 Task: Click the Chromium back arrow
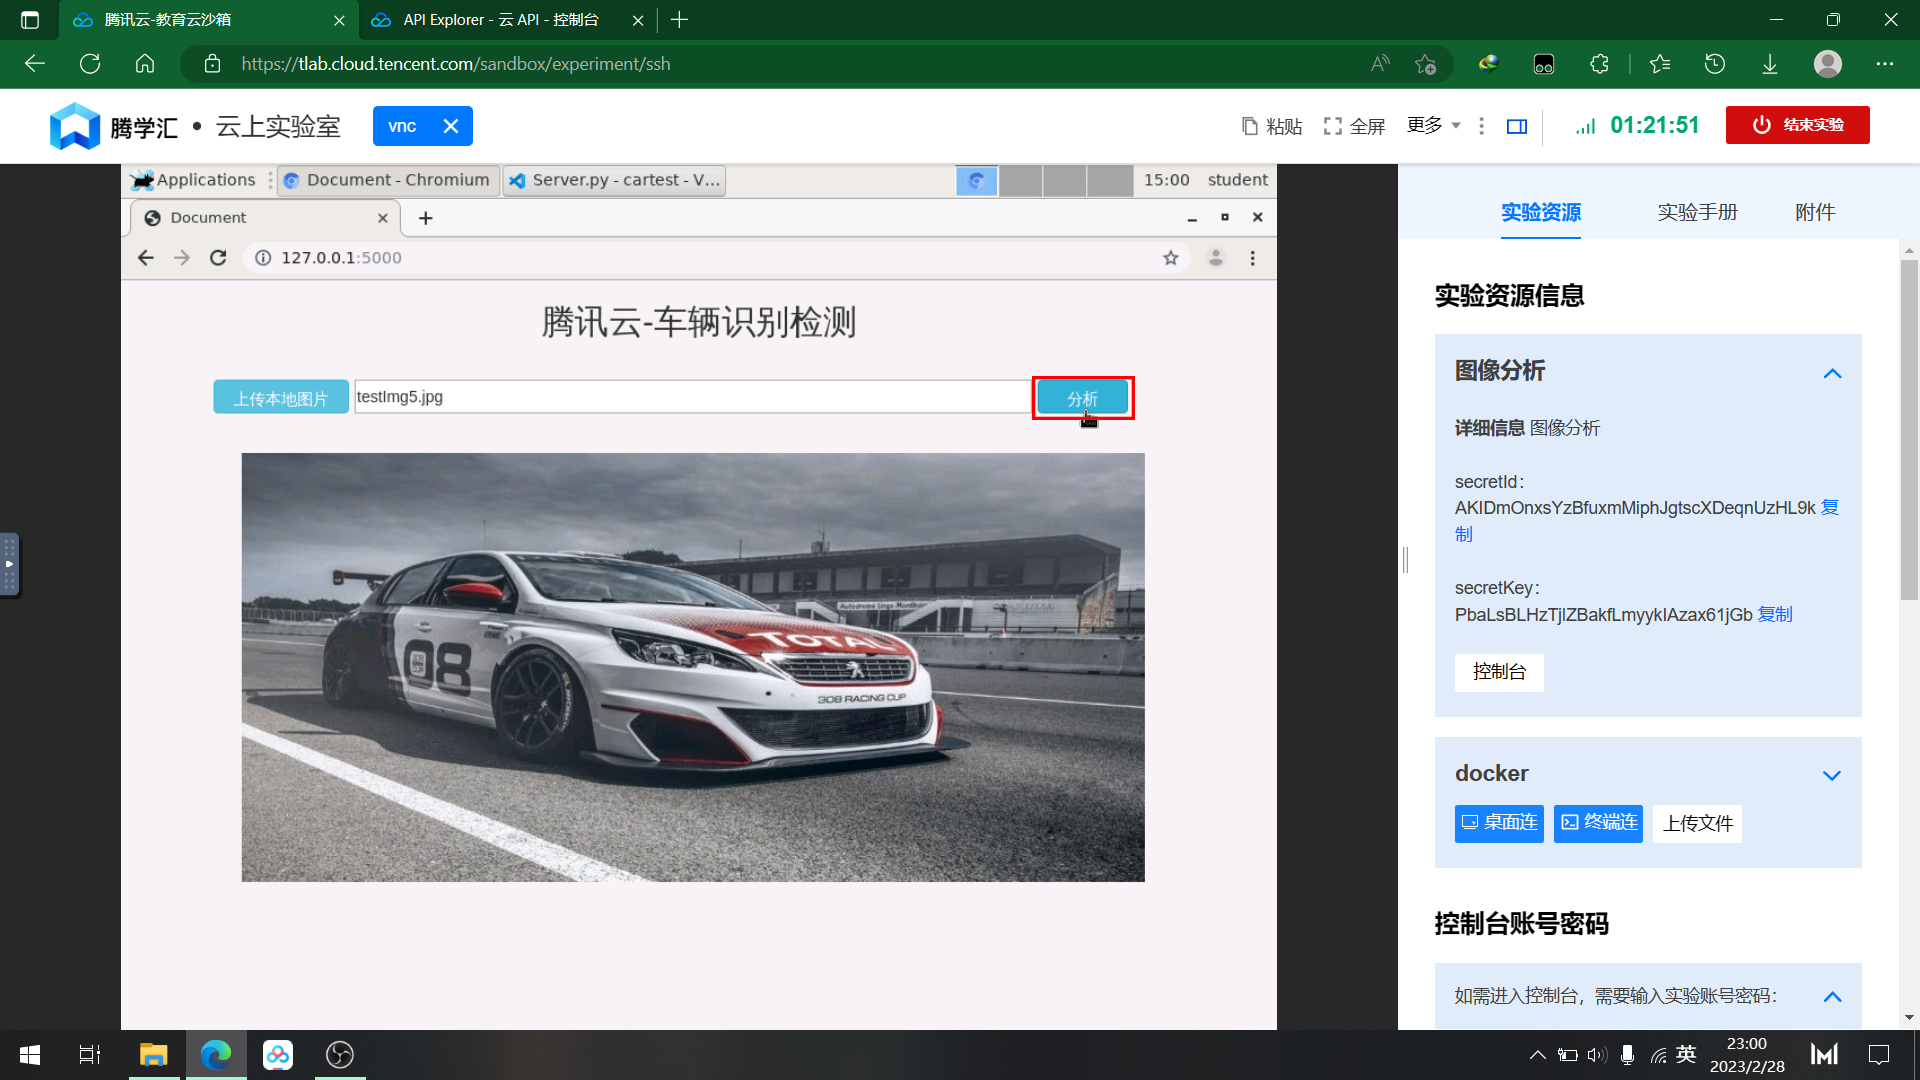(x=146, y=258)
